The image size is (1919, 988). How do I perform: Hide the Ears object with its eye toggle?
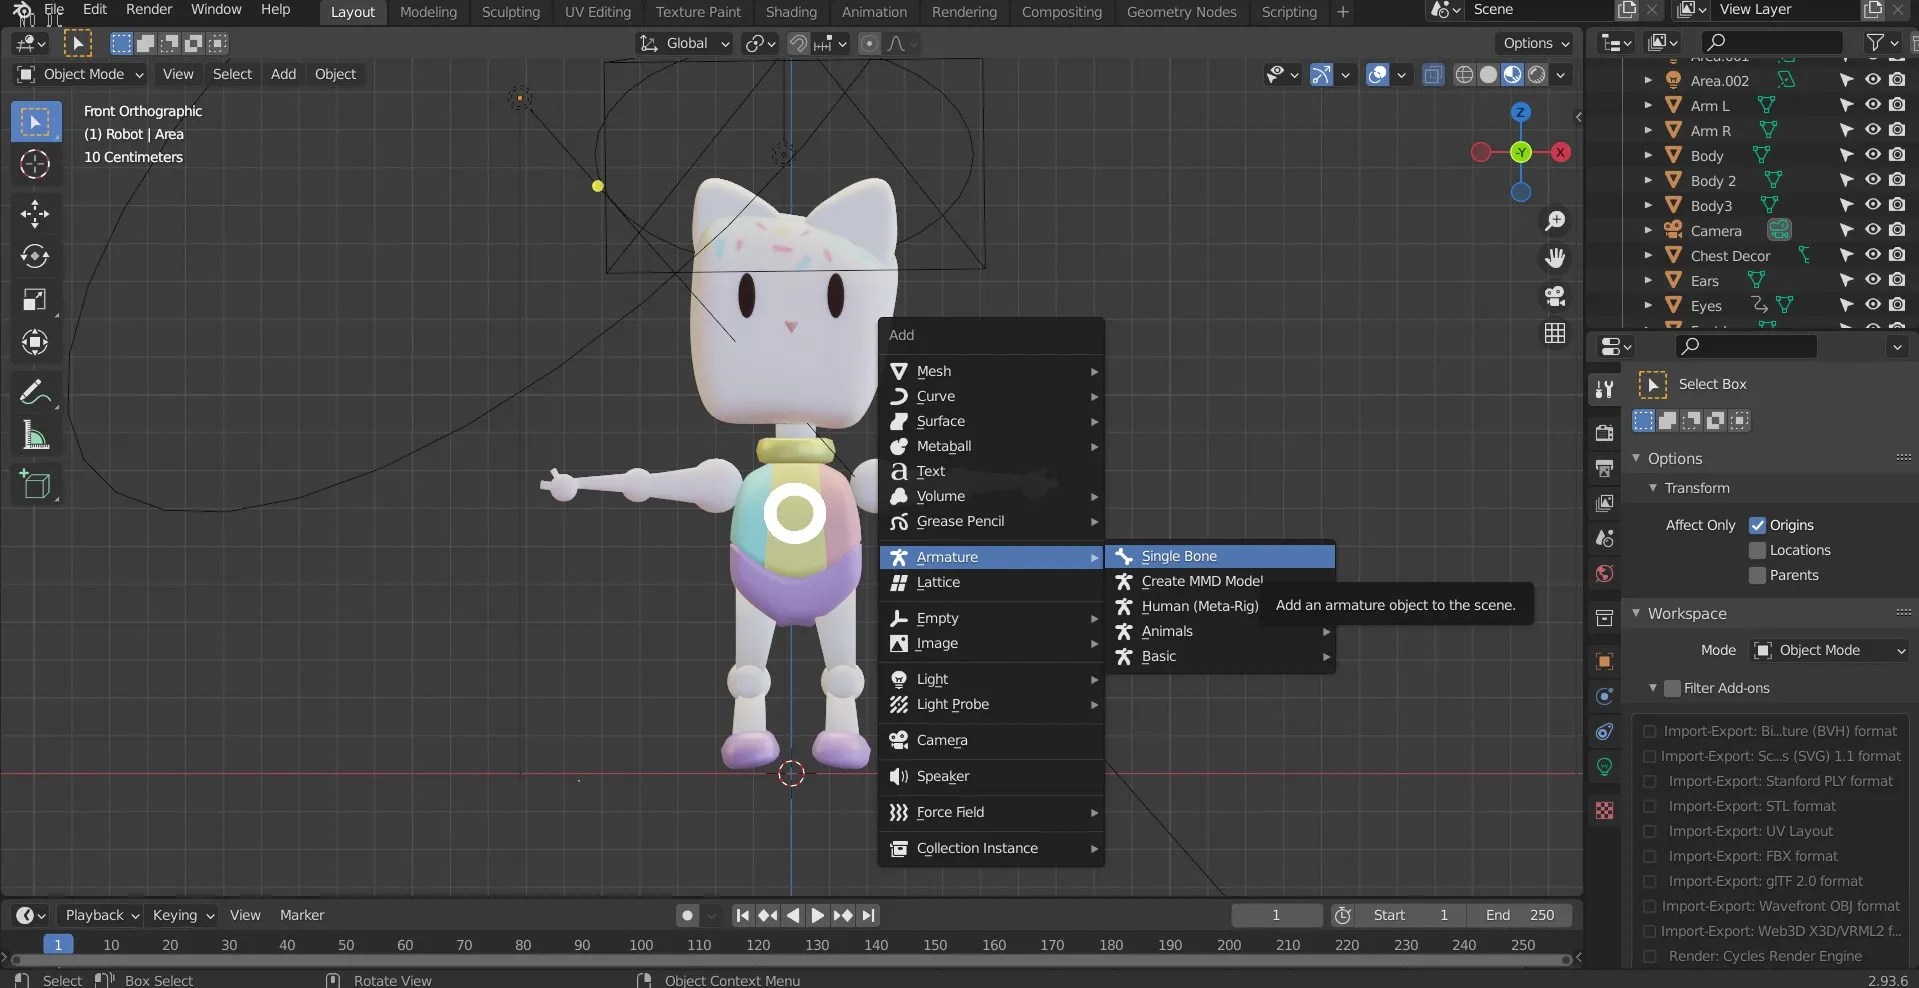point(1872,280)
